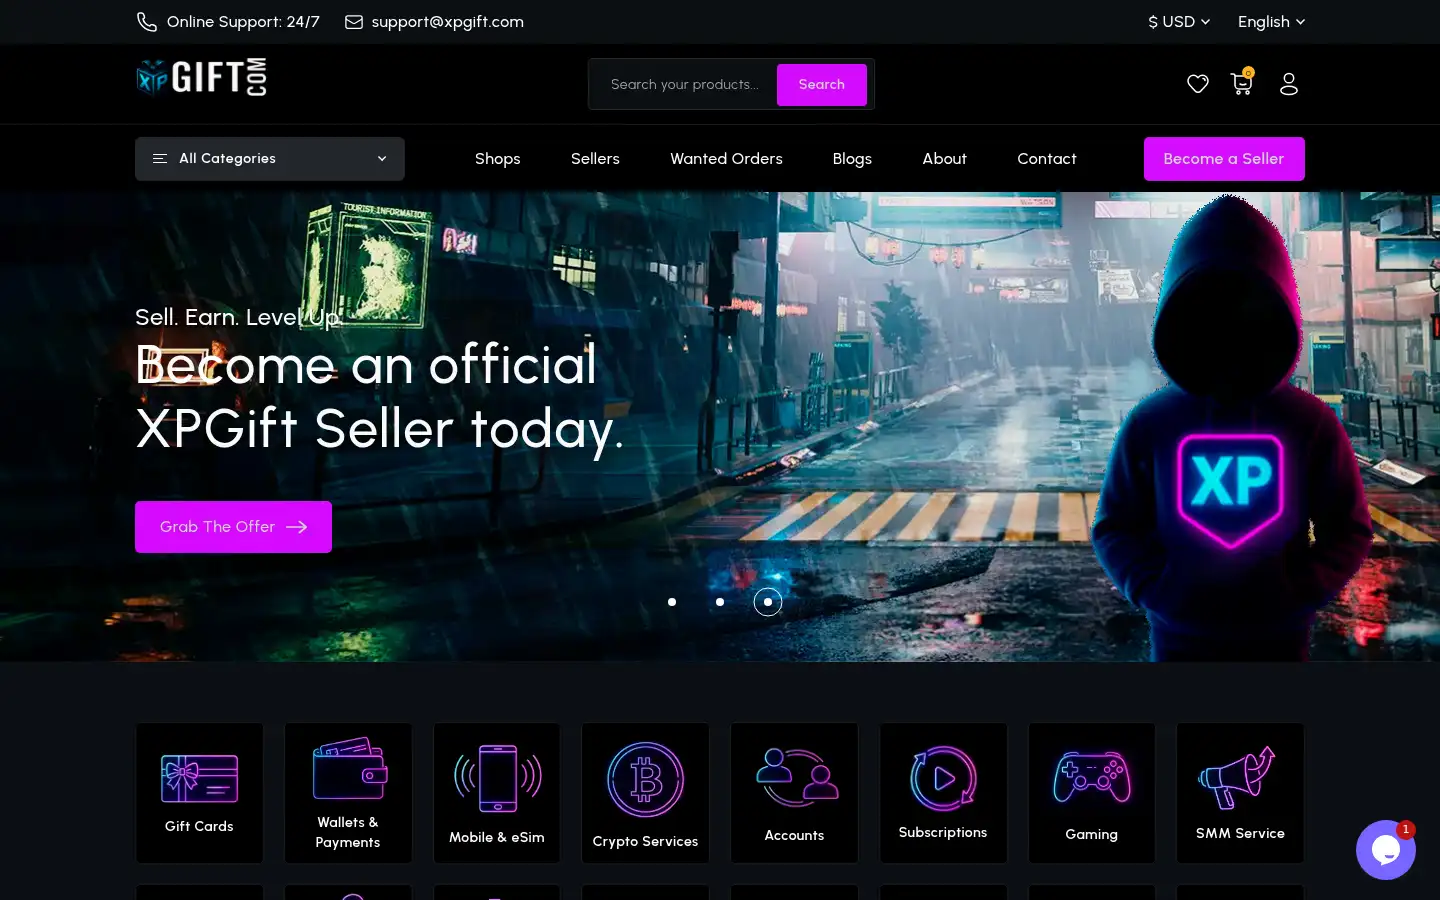The height and width of the screenshot is (900, 1440).
Task: Click the arrow icon in Grab The Offer
Action: (297, 527)
